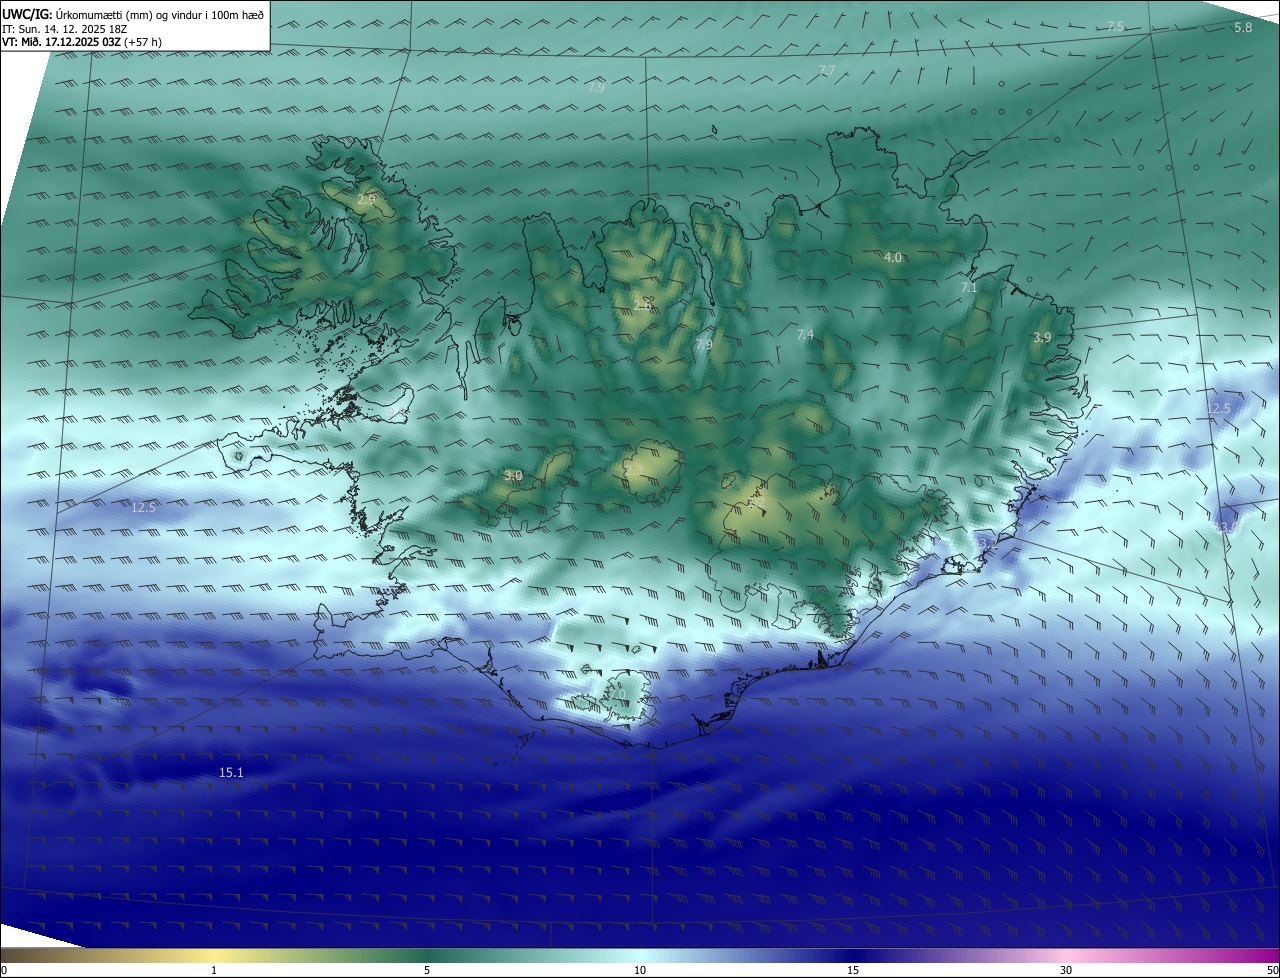1280x978 pixels.
Task: Click the 2.9 value over the Westfjords
Action: (x=366, y=200)
